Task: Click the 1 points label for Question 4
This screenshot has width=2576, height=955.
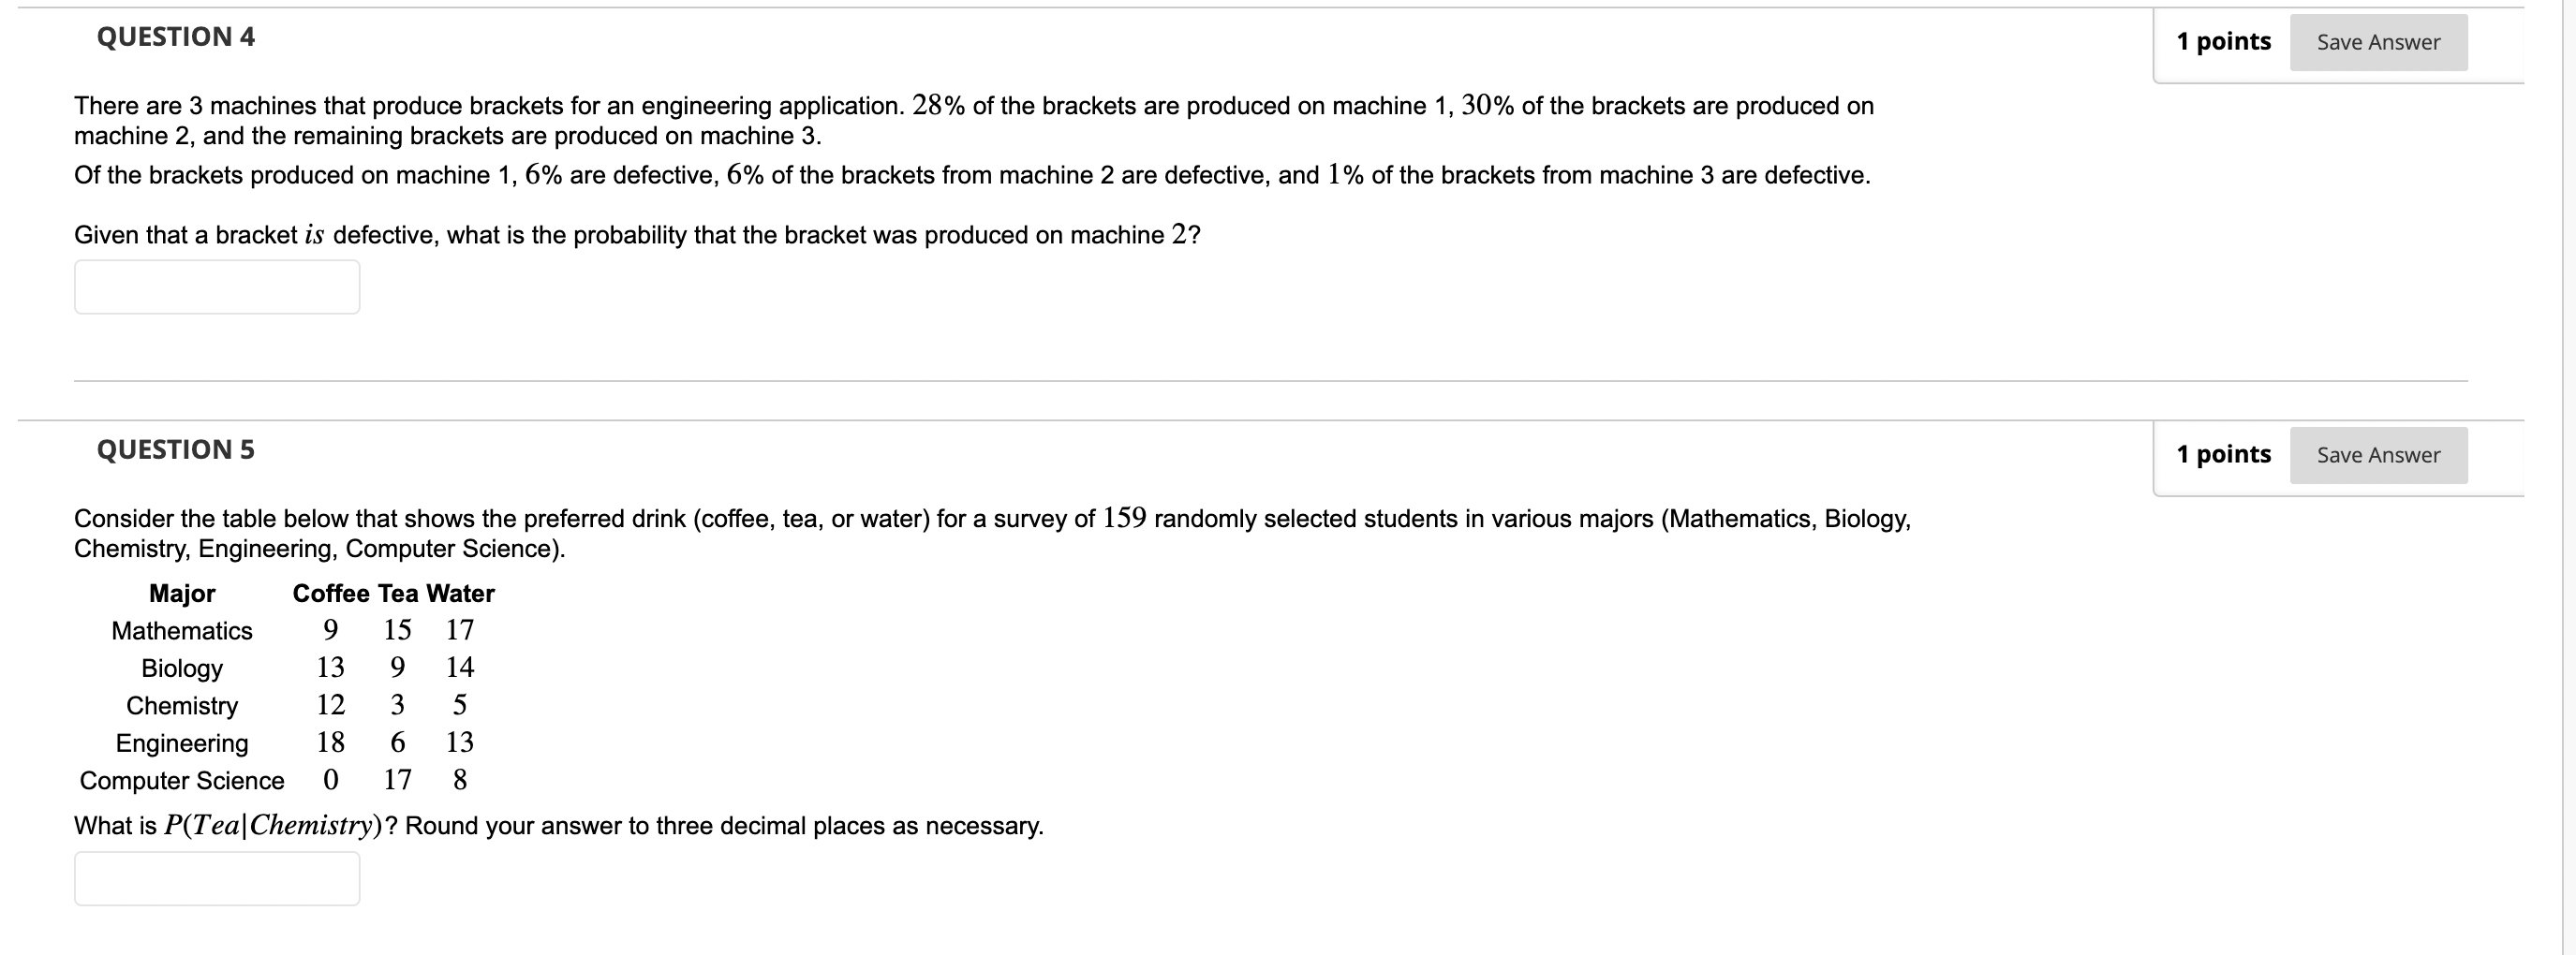Action: point(2224,42)
